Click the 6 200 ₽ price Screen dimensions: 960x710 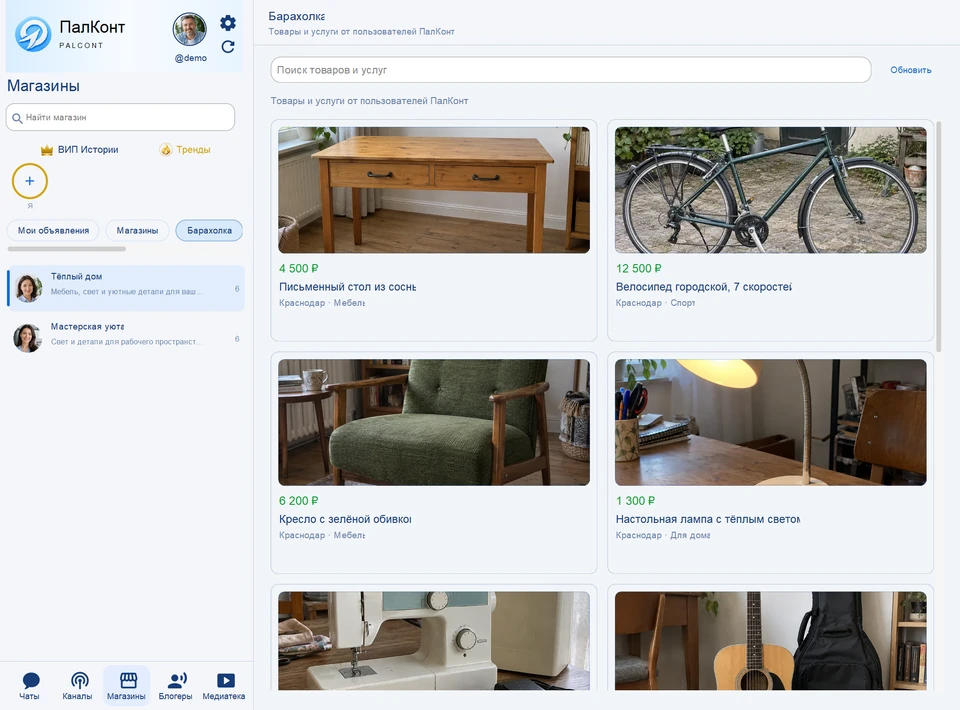point(299,501)
